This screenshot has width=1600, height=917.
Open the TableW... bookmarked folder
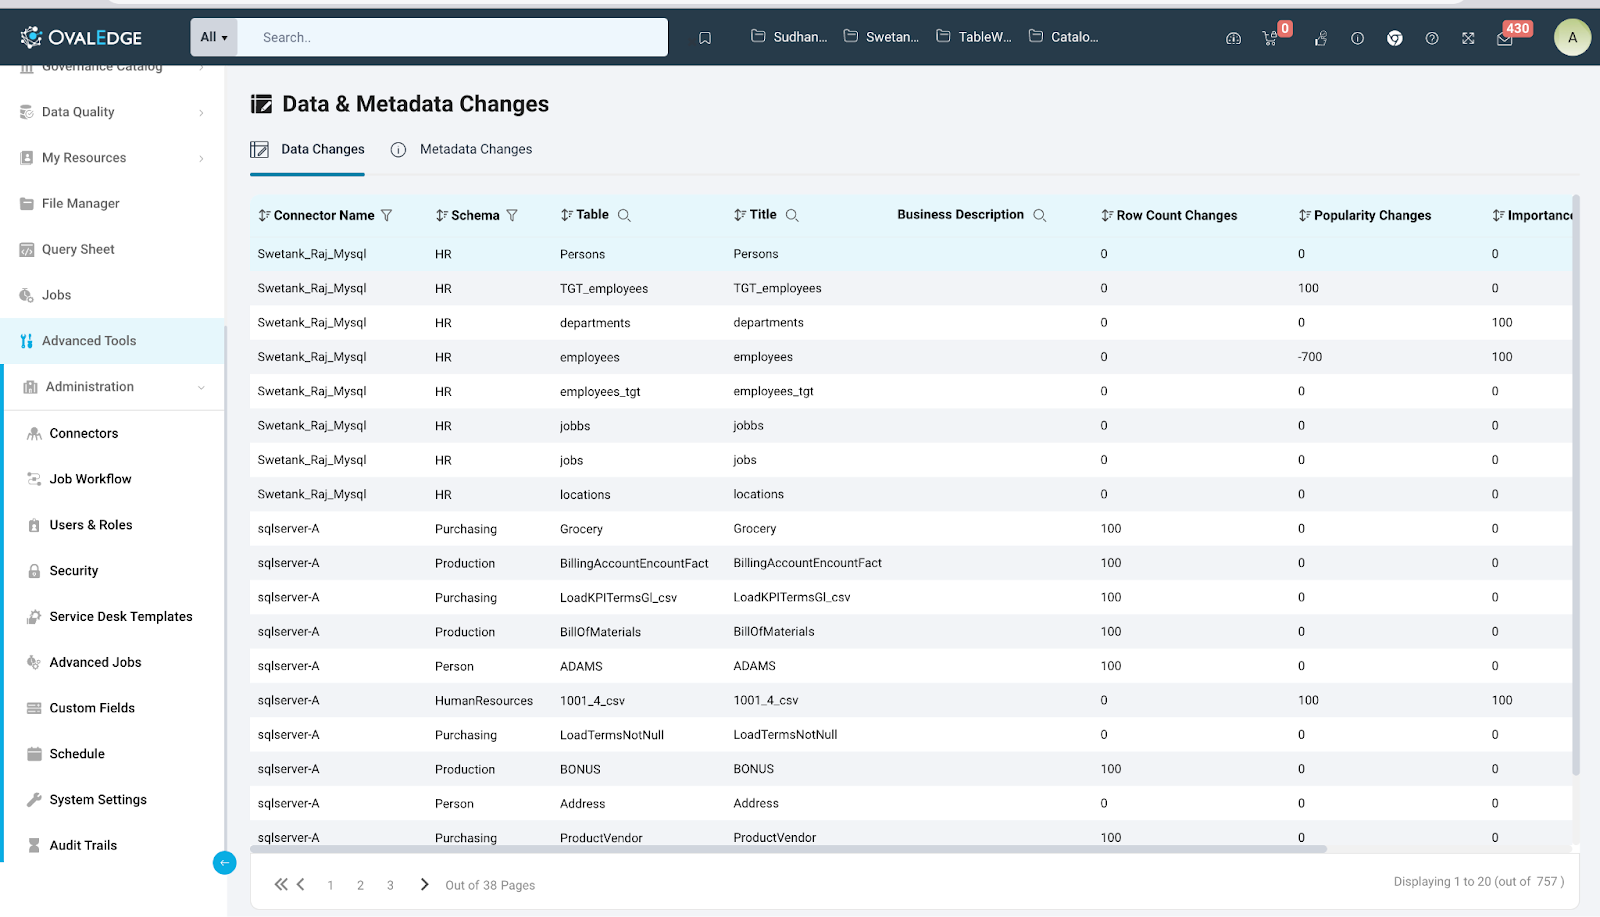tap(974, 37)
